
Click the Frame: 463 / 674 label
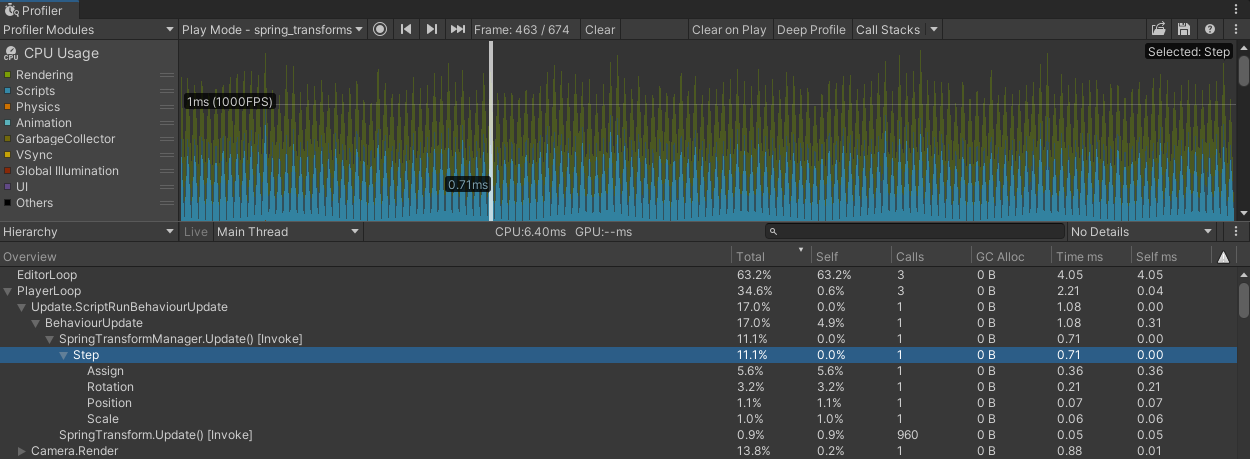522,30
